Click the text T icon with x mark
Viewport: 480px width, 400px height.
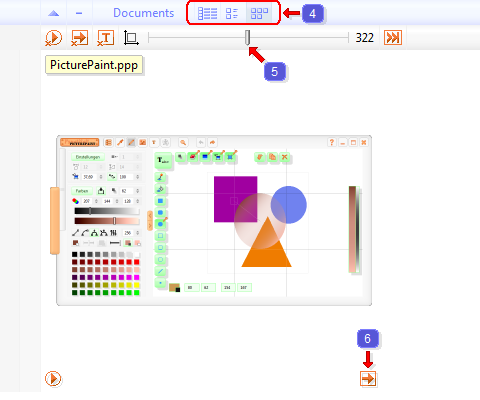click(x=105, y=38)
